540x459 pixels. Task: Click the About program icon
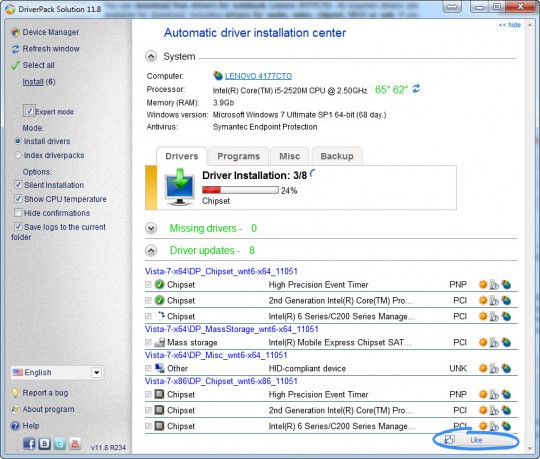coord(15,409)
